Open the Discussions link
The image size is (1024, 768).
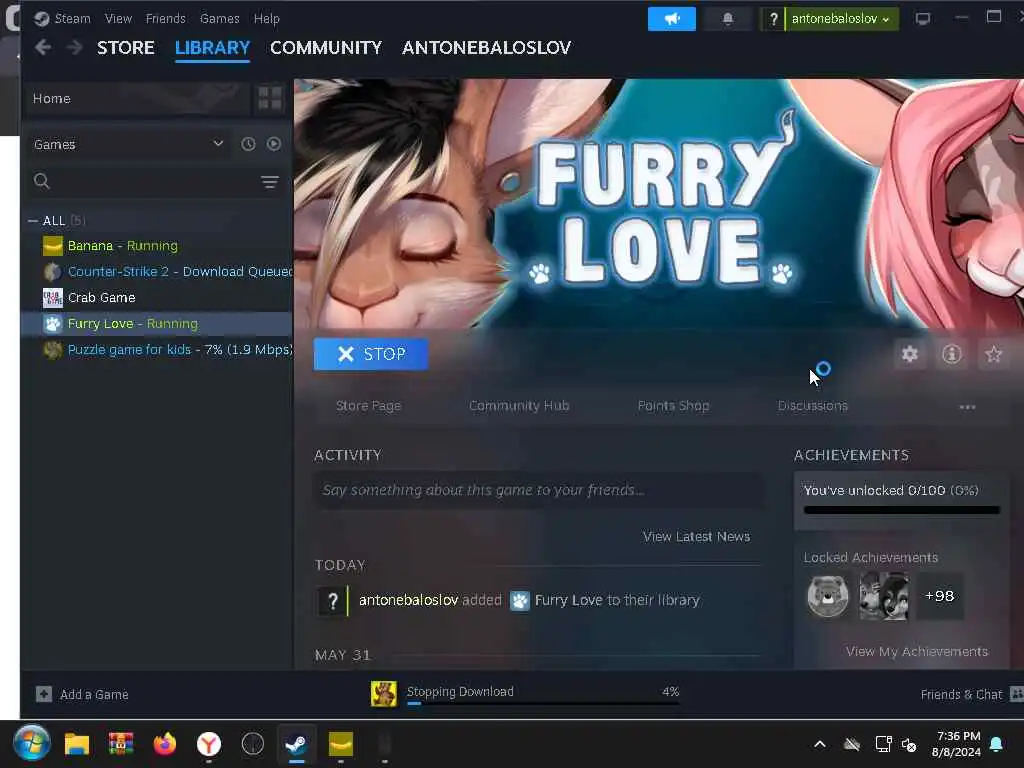812,406
